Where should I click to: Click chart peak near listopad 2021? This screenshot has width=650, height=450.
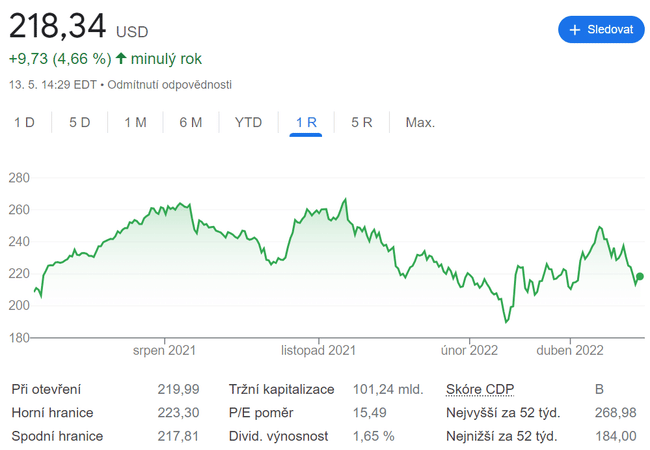point(345,200)
